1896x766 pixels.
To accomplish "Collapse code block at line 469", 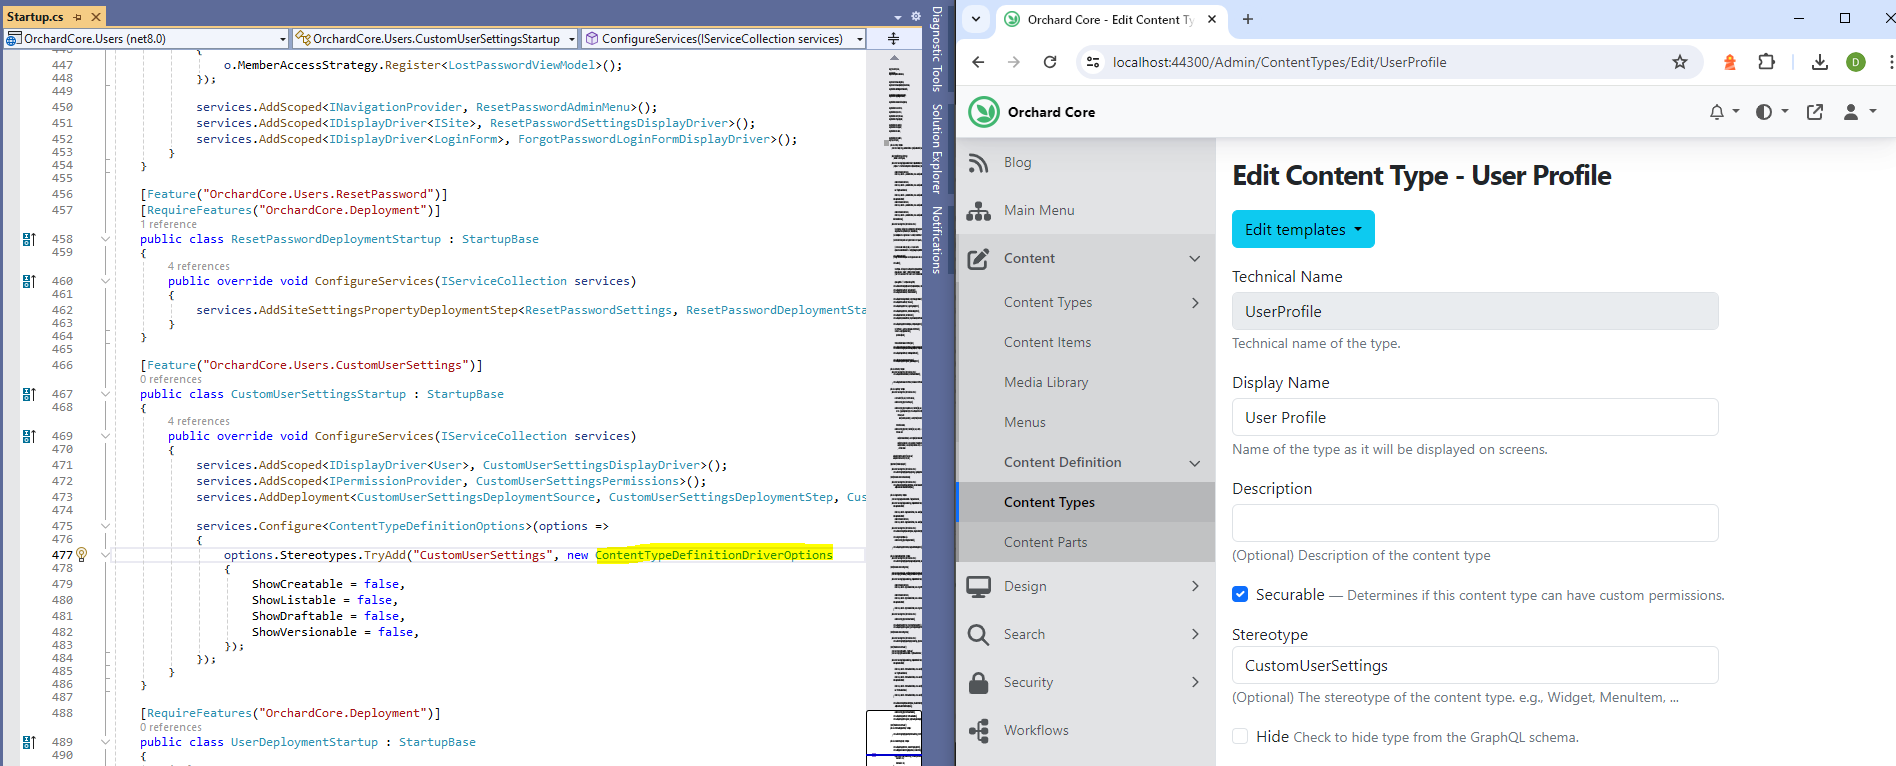I will click(105, 436).
